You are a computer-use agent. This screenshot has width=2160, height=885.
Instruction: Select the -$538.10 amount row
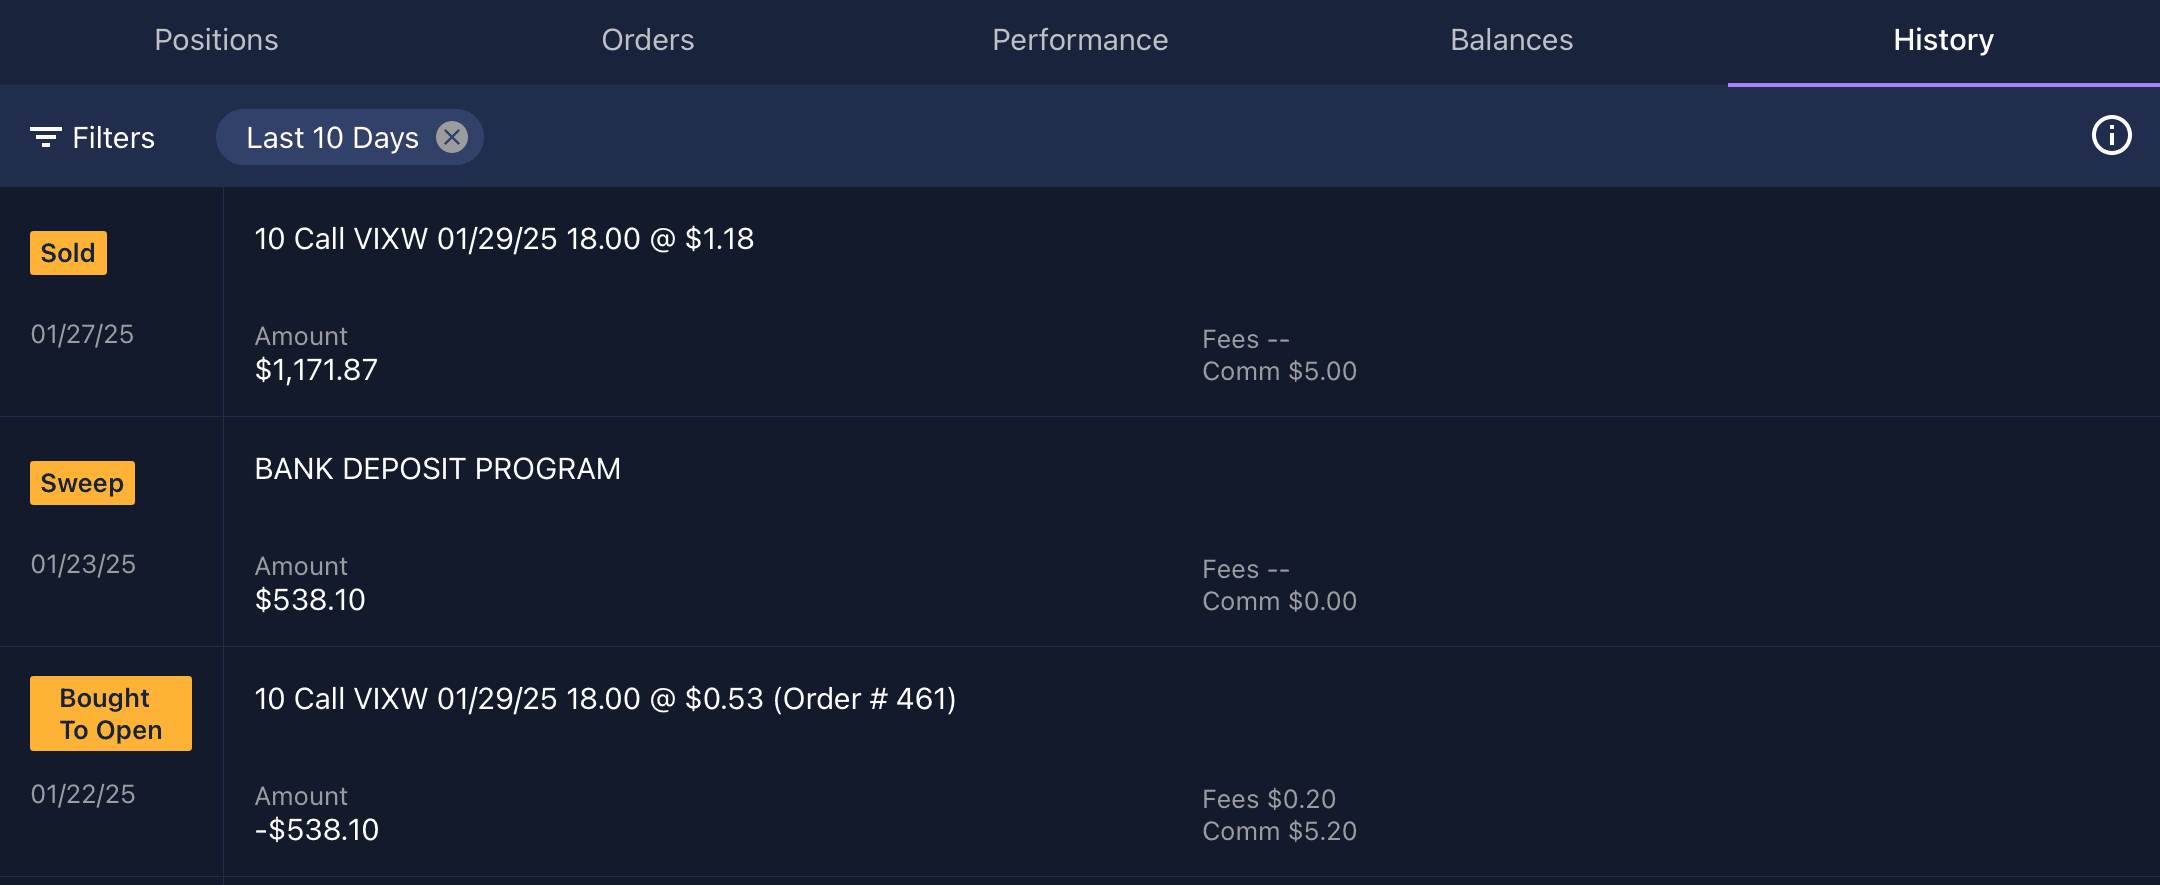point(316,830)
